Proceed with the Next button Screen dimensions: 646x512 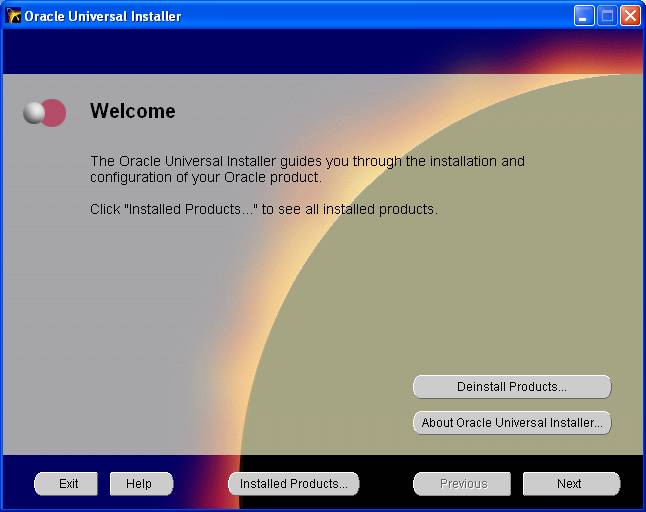click(x=571, y=484)
